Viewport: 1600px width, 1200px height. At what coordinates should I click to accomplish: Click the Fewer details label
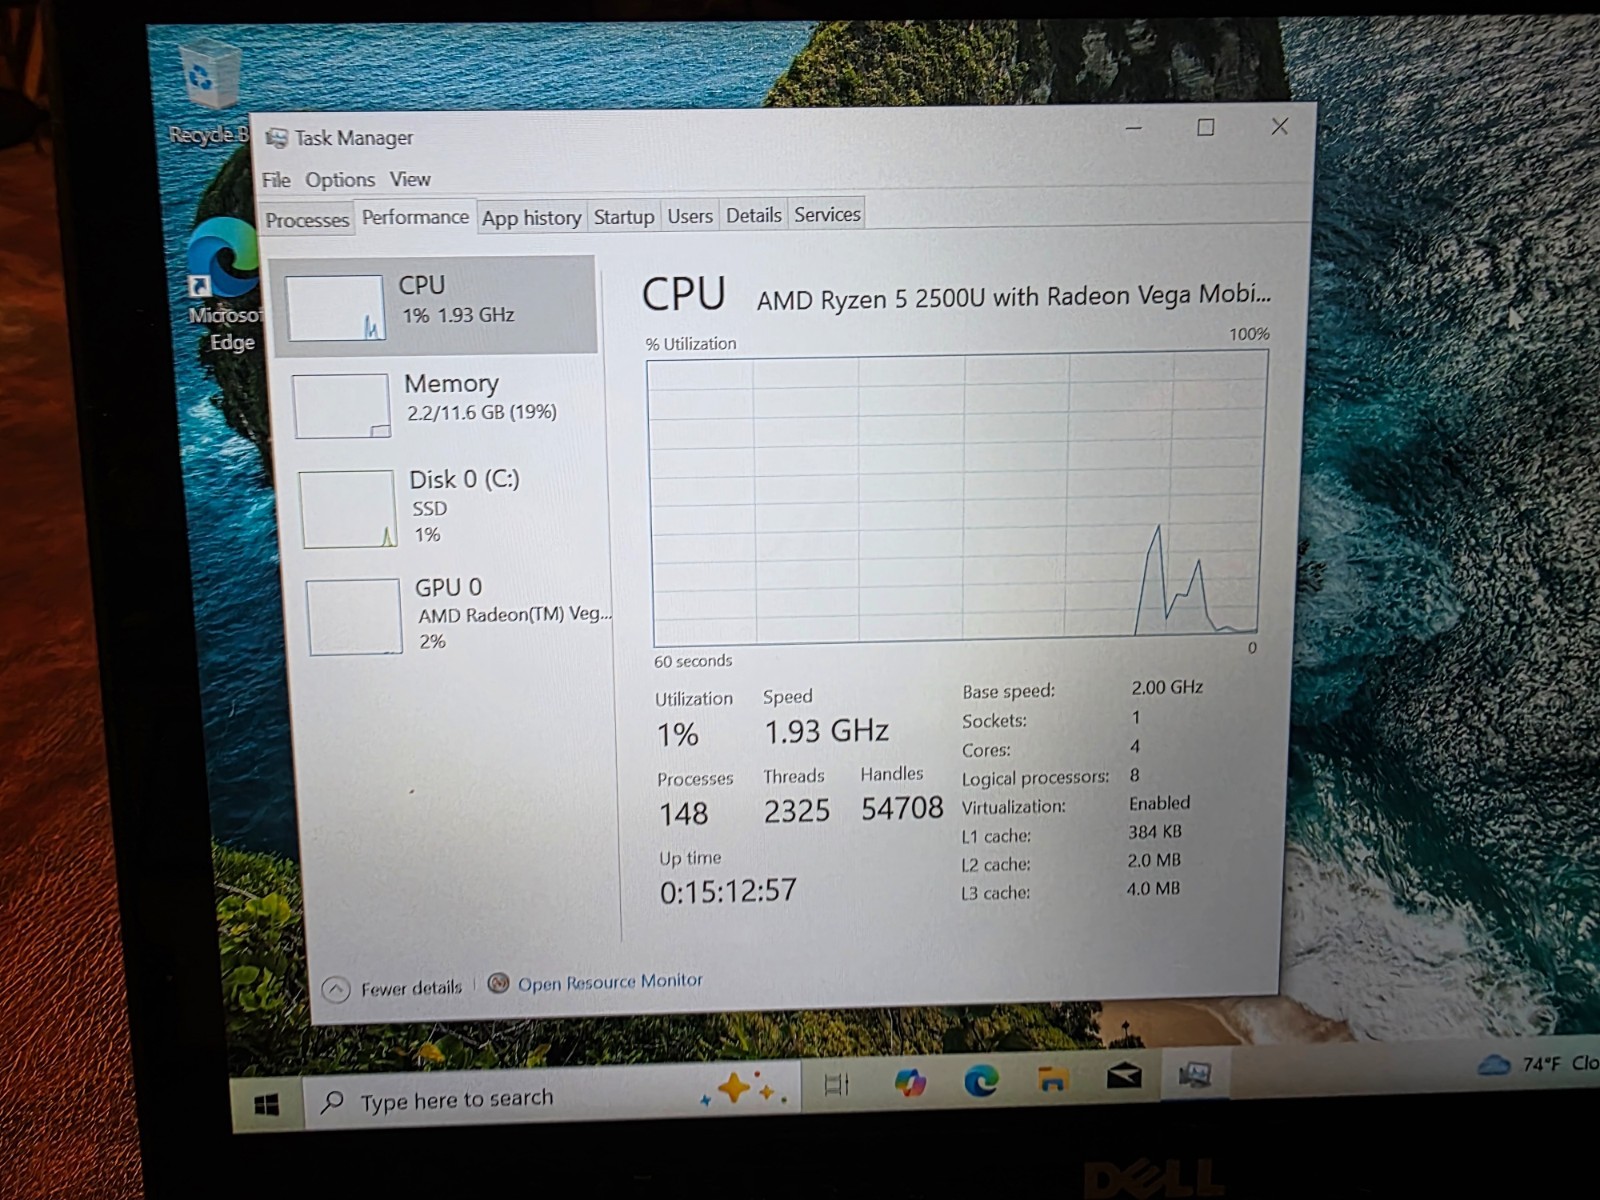pyautogui.click(x=411, y=988)
